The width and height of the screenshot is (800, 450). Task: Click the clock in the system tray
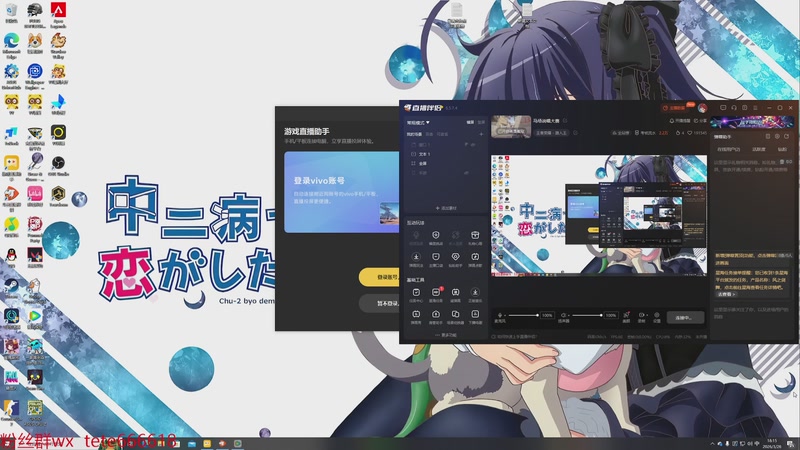(772, 443)
